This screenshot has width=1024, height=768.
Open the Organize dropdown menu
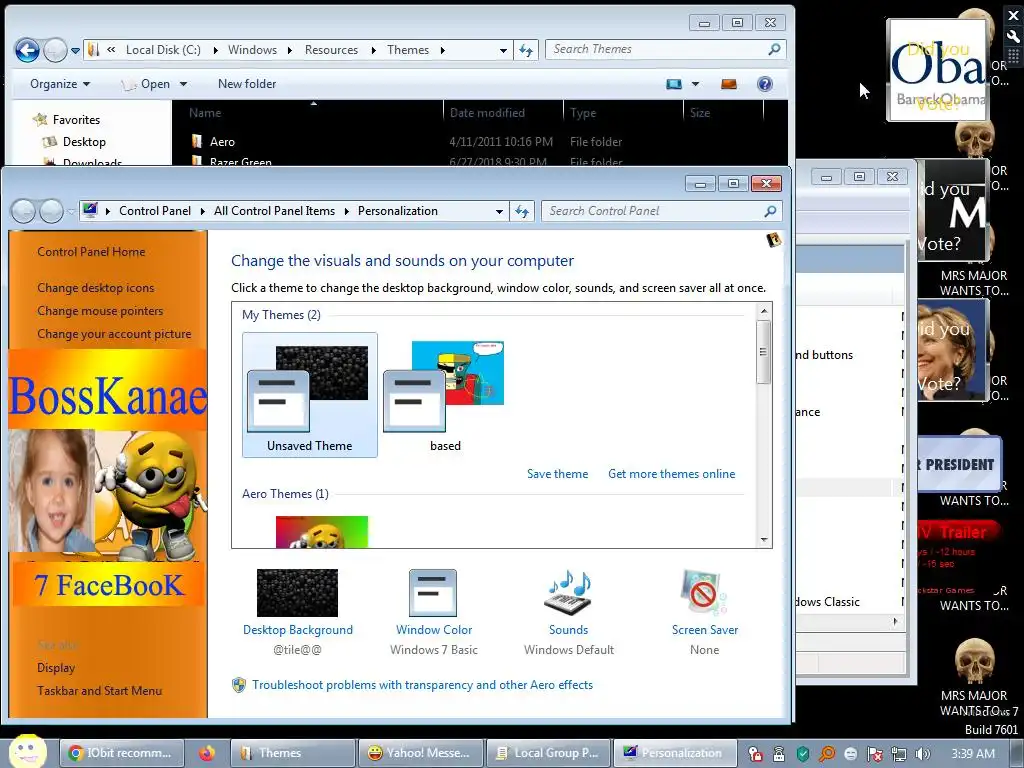[60, 84]
